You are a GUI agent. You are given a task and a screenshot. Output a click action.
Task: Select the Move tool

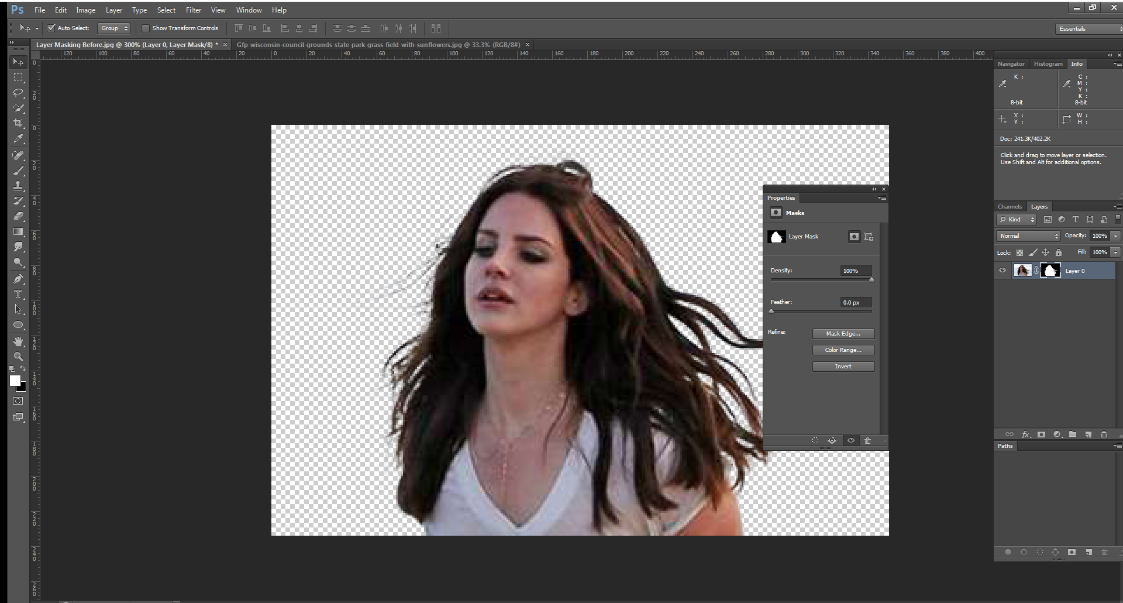pos(16,61)
